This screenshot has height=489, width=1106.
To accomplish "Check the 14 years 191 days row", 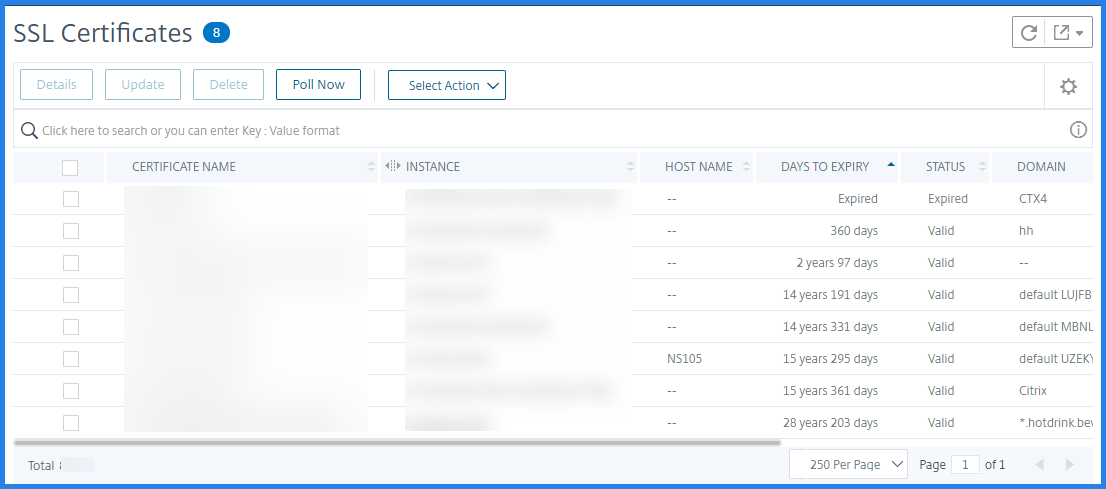I will point(71,295).
